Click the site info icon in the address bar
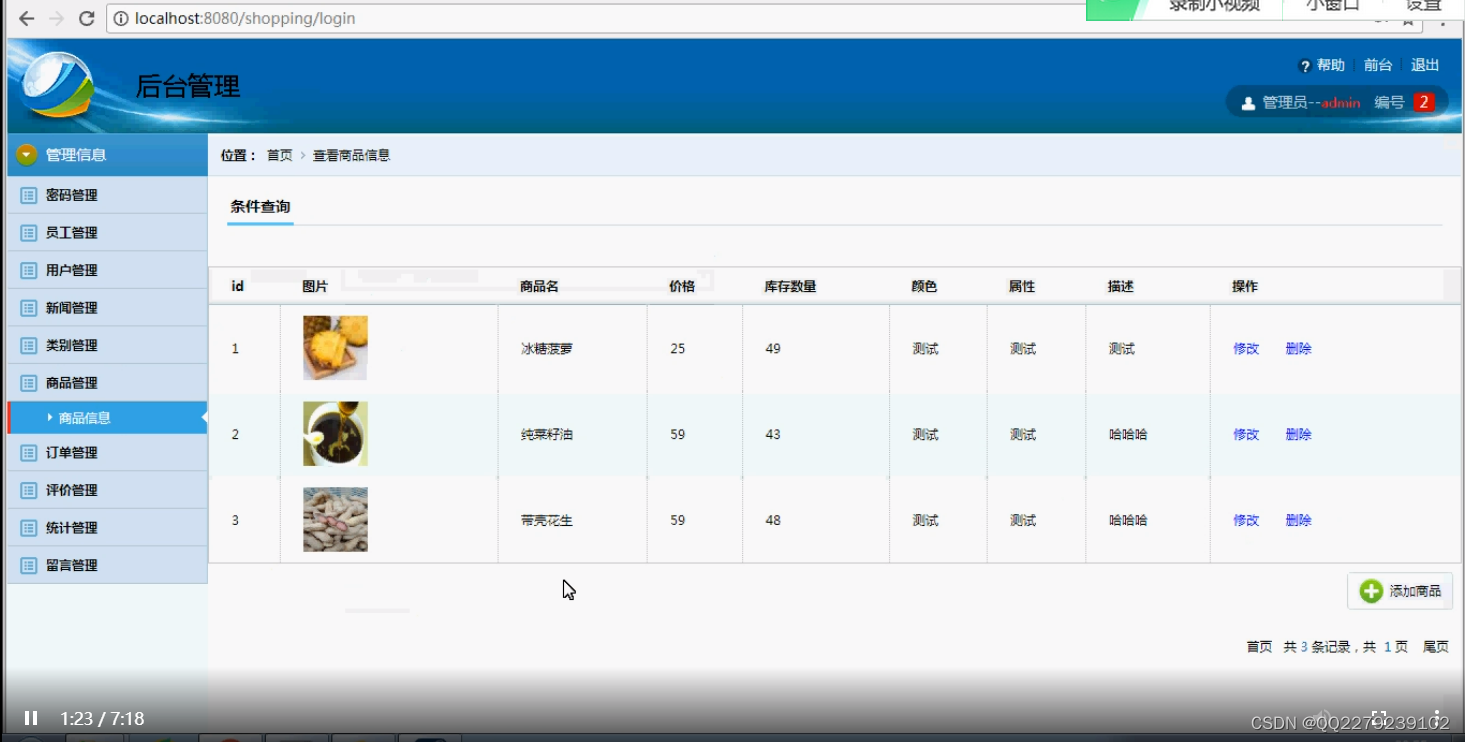 119,17
